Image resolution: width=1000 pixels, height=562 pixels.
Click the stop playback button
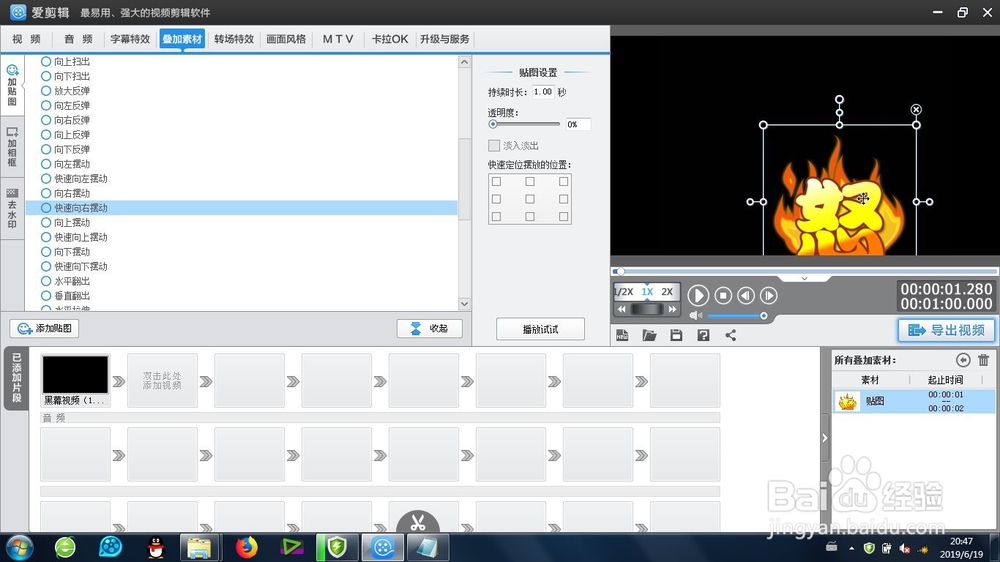tap(723, 295)
